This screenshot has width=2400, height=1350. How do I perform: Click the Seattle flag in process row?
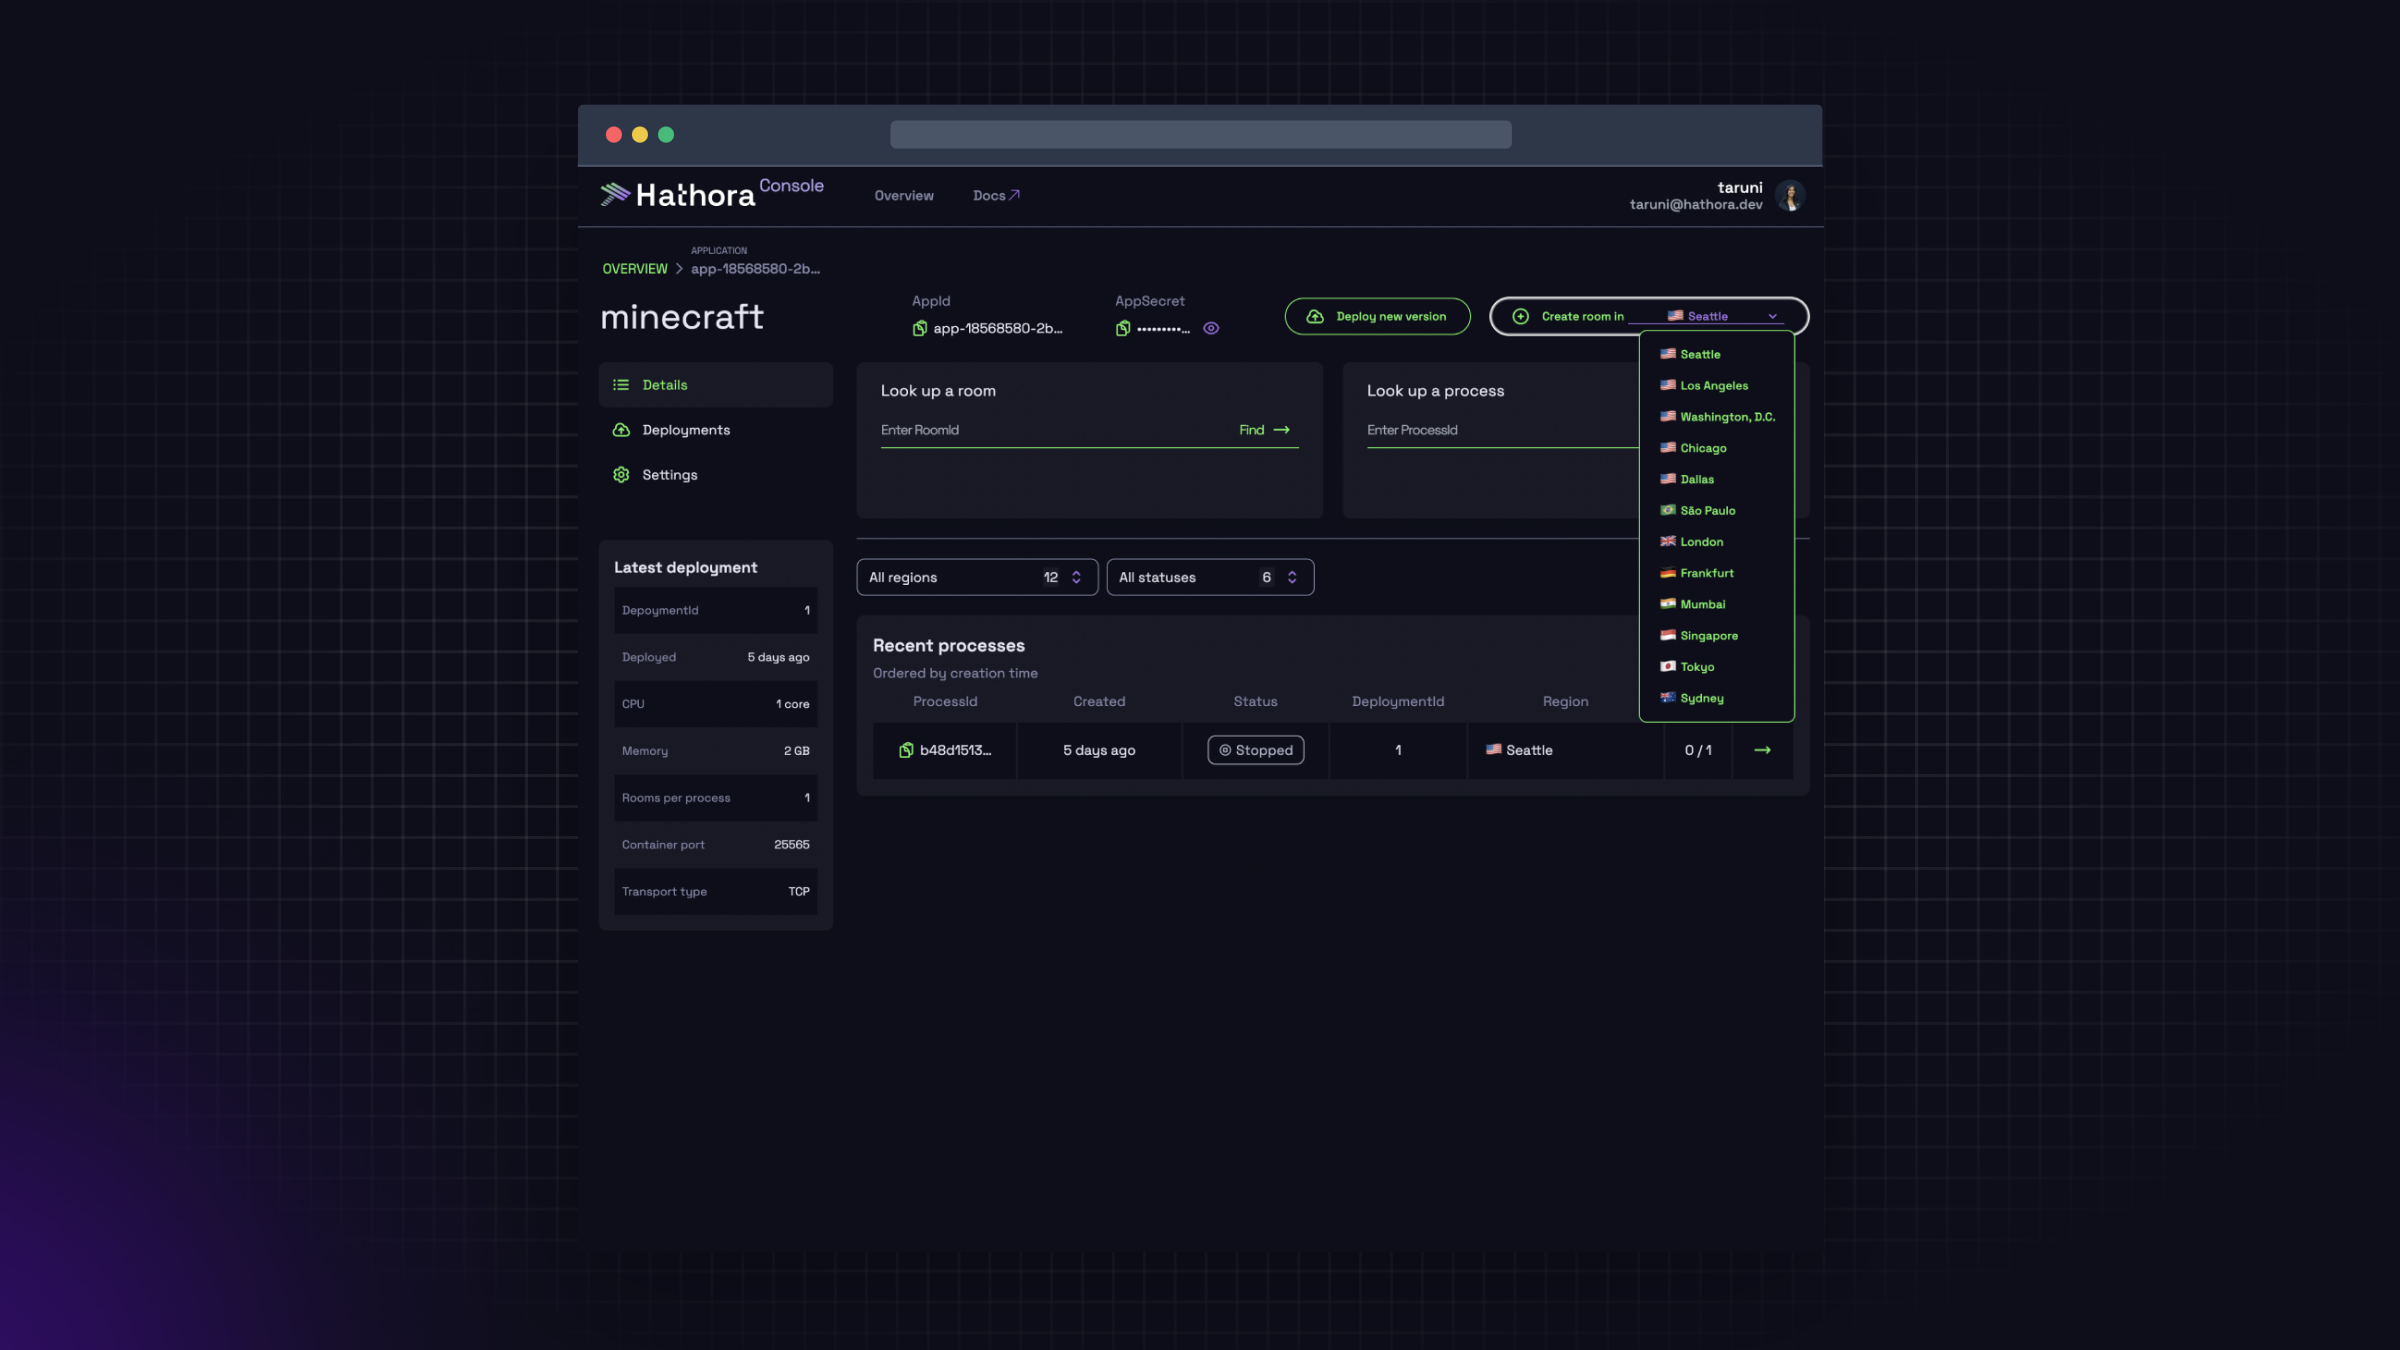pyautogui.click(x=1494, y=749)
